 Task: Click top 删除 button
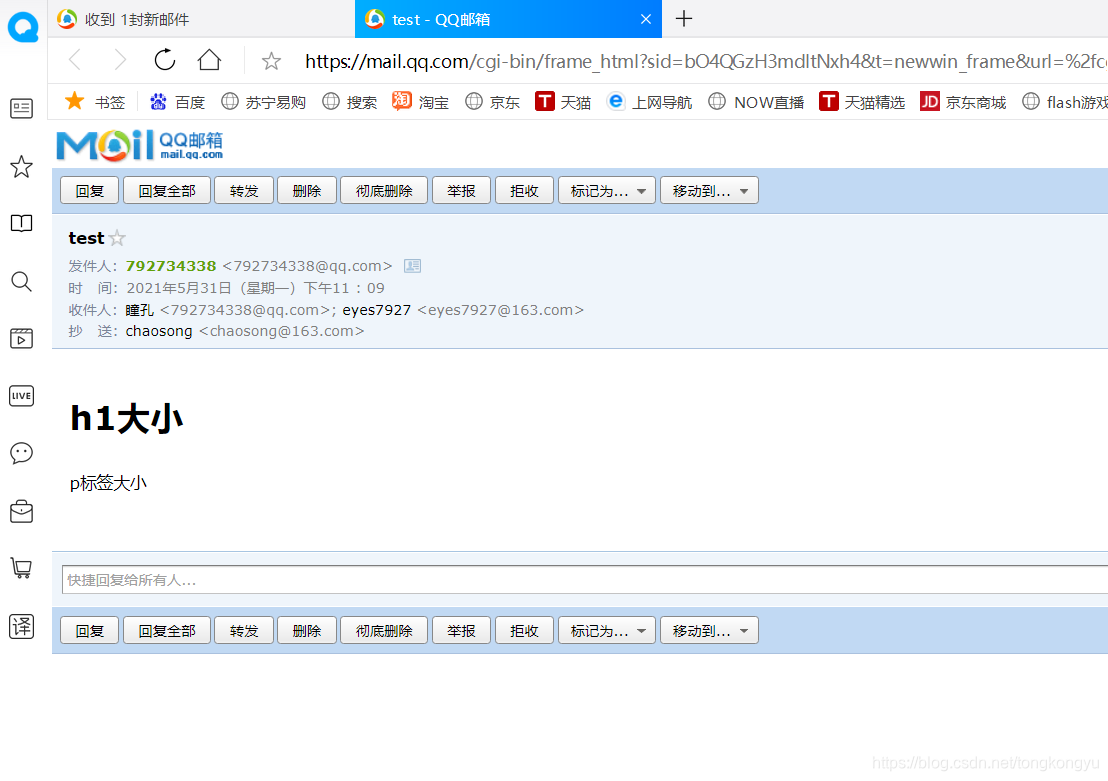coord(307,190)
